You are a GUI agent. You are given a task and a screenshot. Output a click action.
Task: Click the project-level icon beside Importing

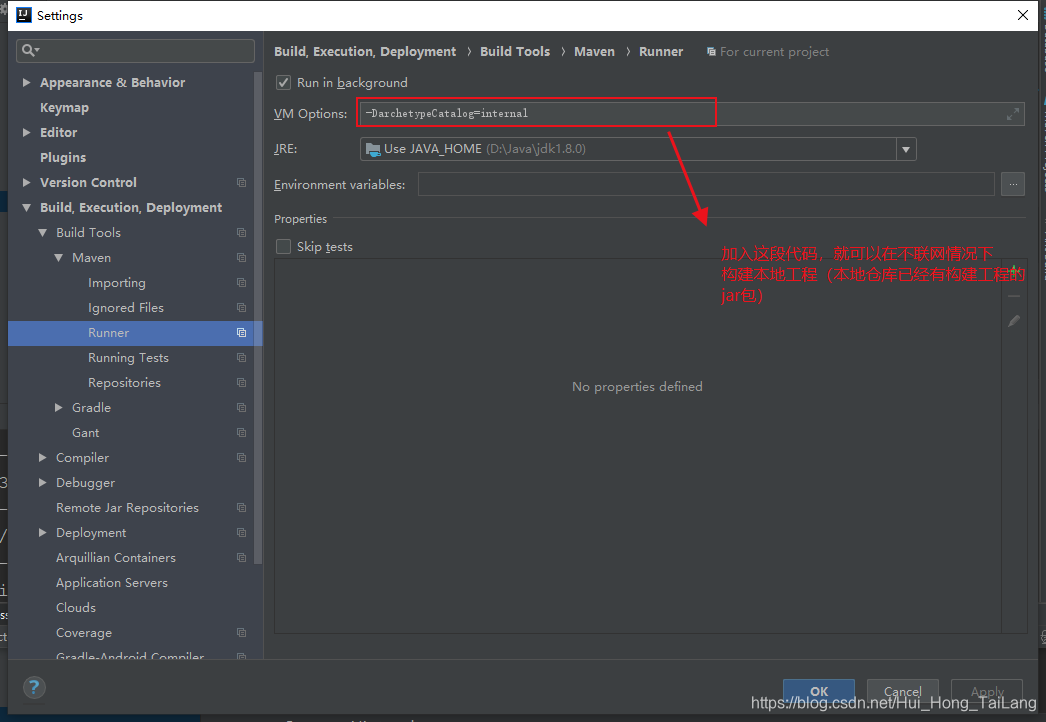click(241, 282)
